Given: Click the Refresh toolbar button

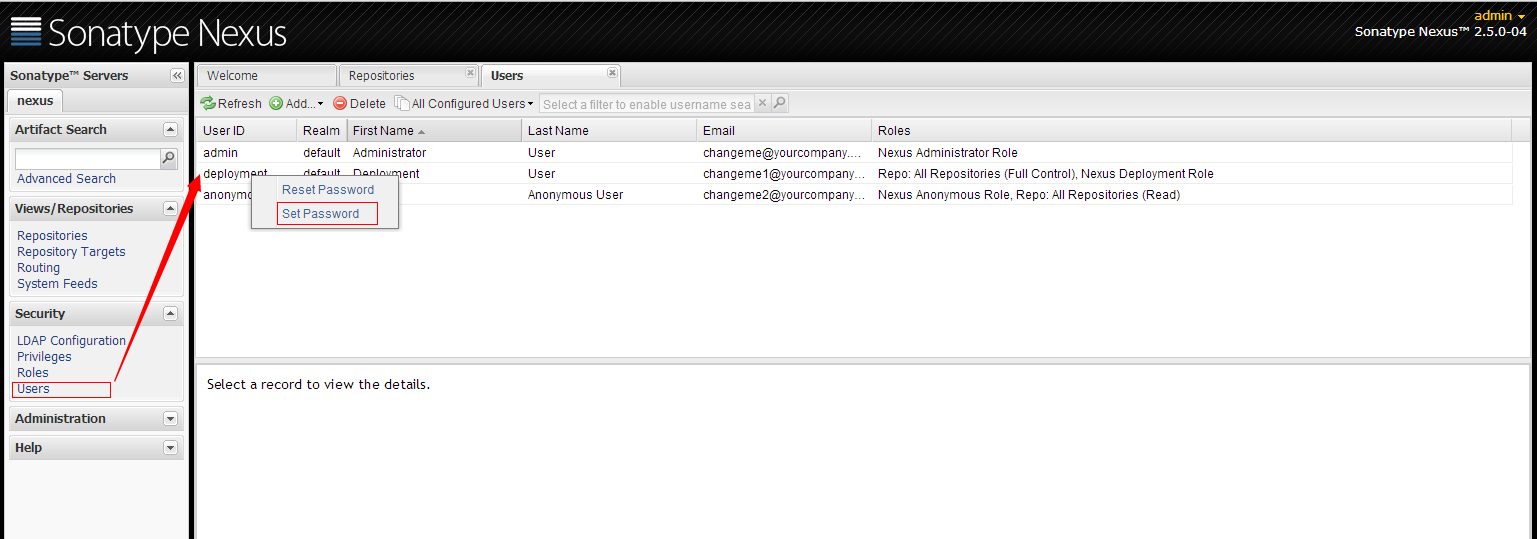Looking at the screenshot, I should click(x=231, y=104).
